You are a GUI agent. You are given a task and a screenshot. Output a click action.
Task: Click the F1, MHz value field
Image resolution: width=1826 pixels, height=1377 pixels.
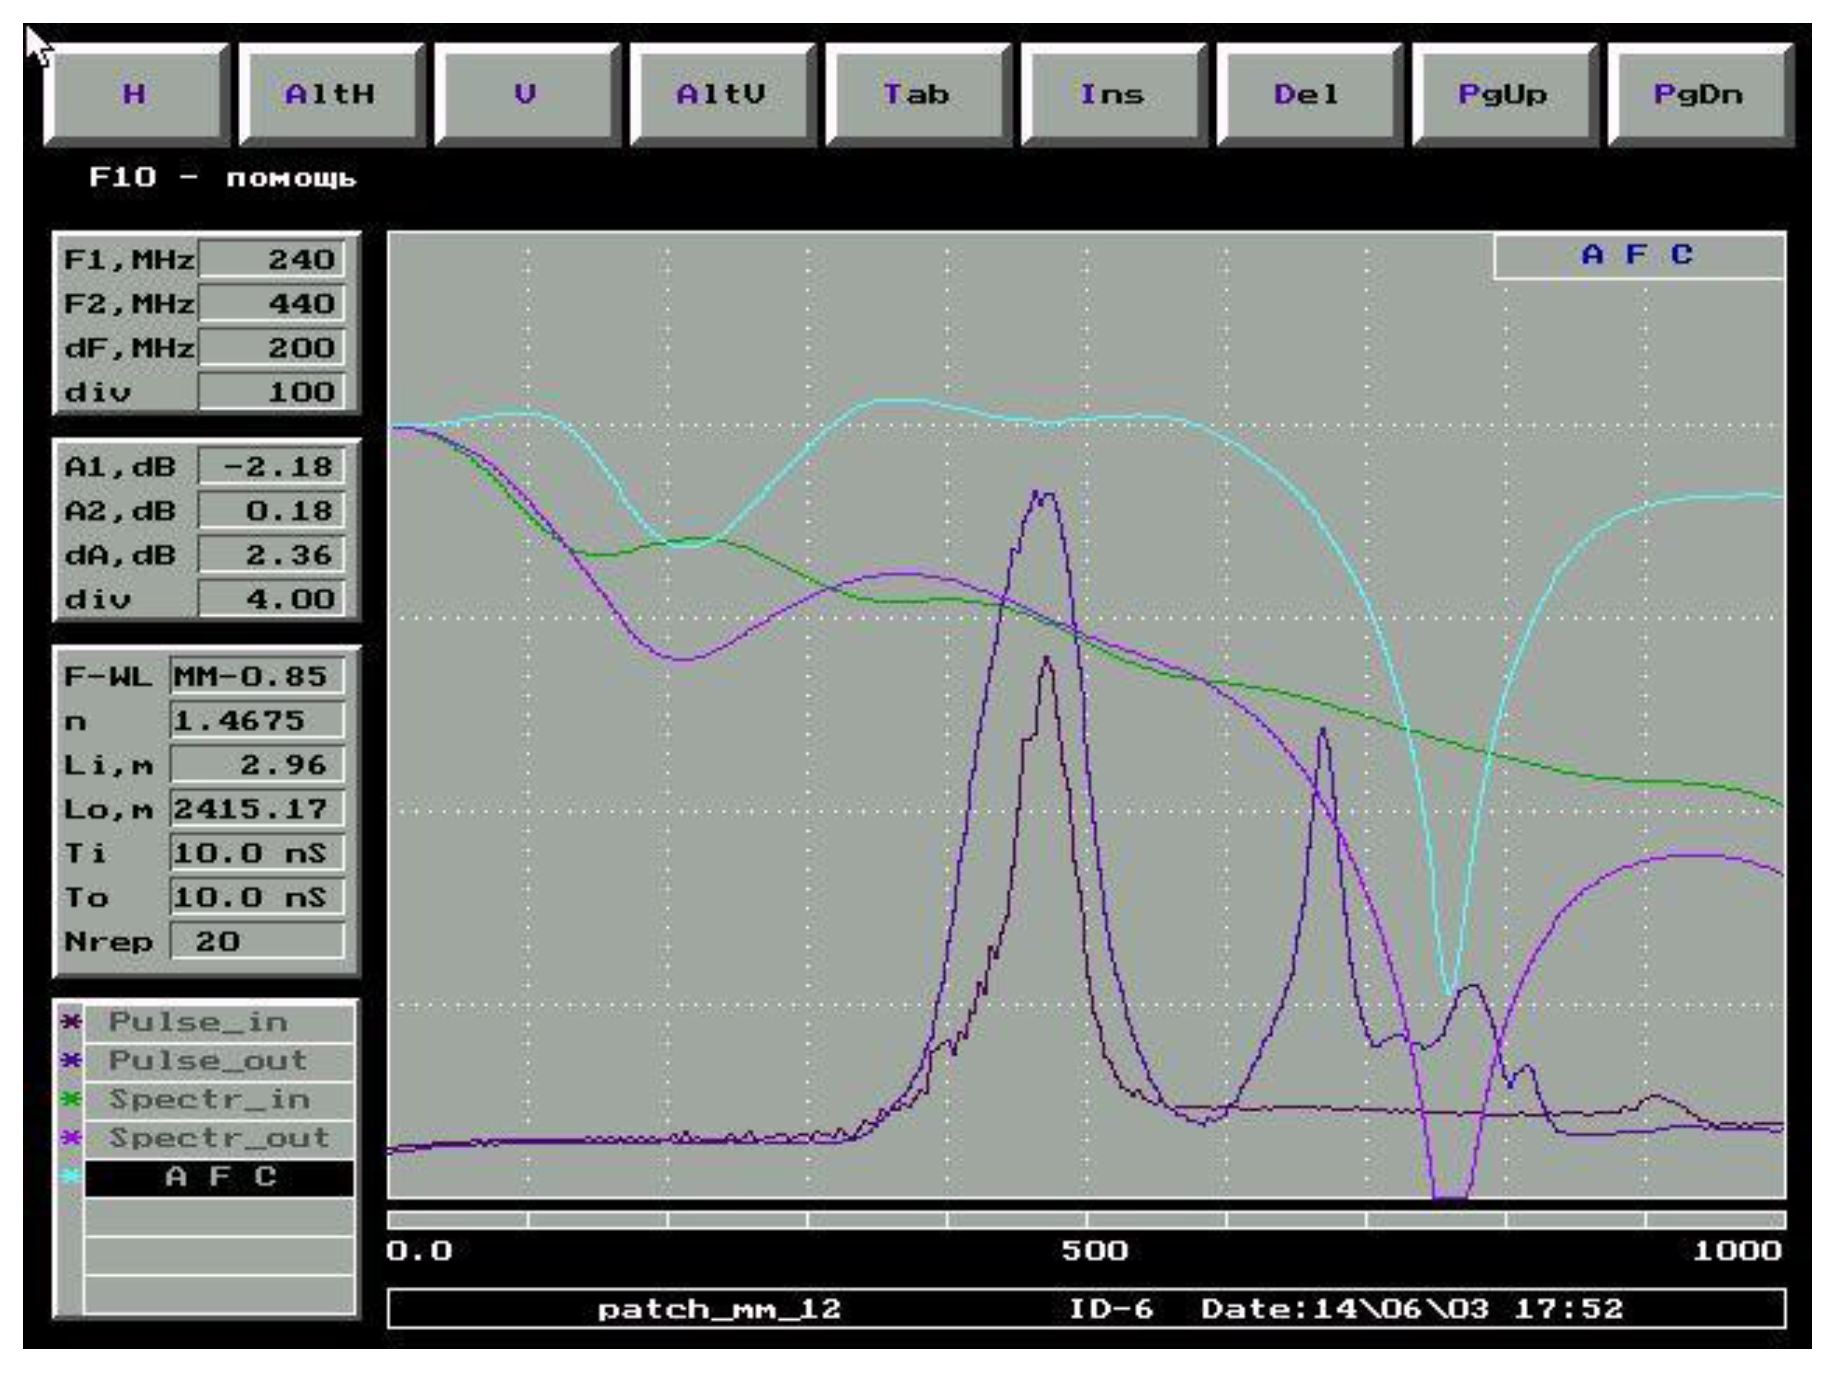(x=272, y=260)
